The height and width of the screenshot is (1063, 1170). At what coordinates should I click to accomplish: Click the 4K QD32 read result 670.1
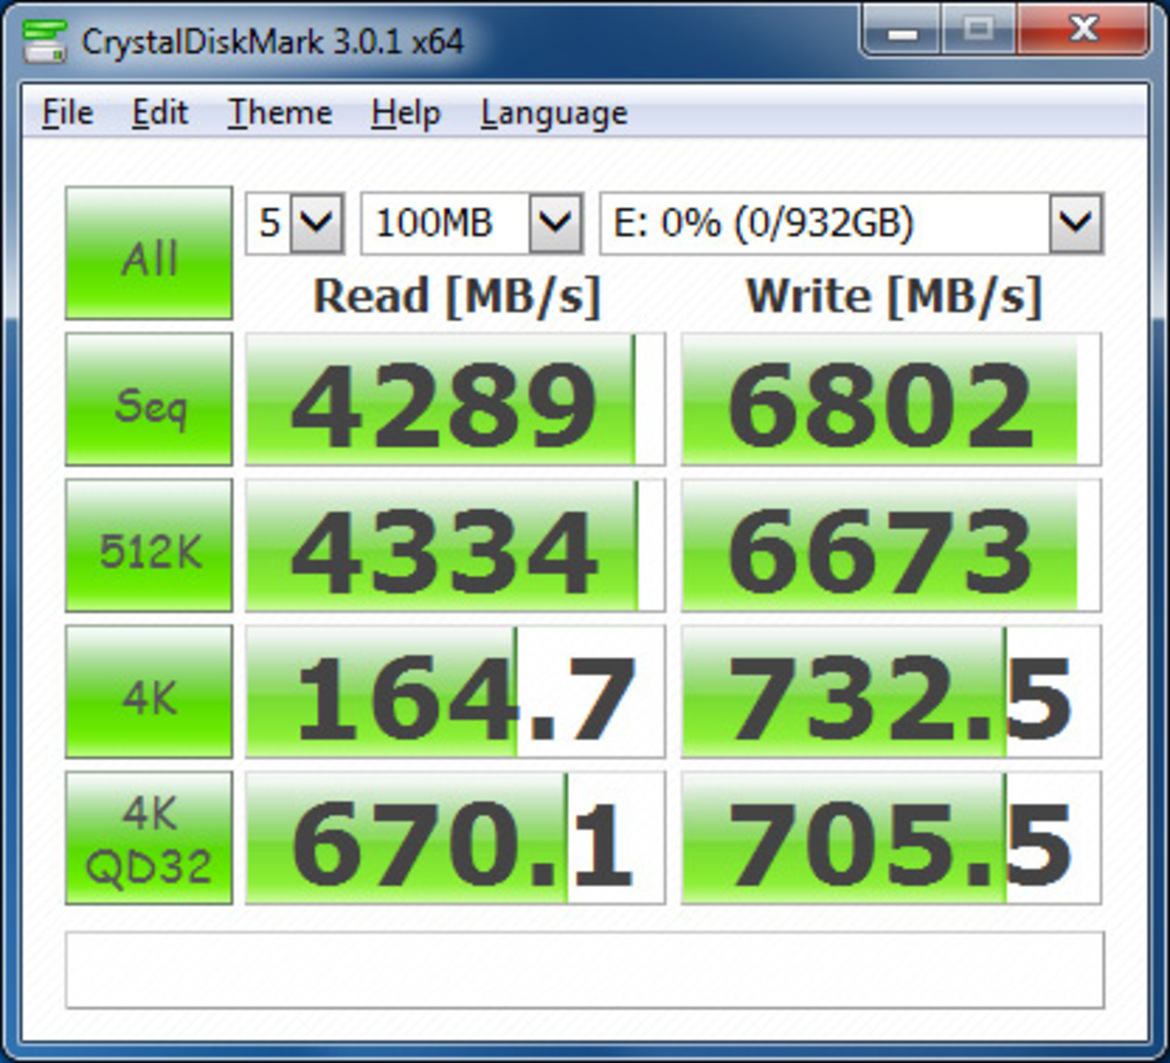point(455,838)
